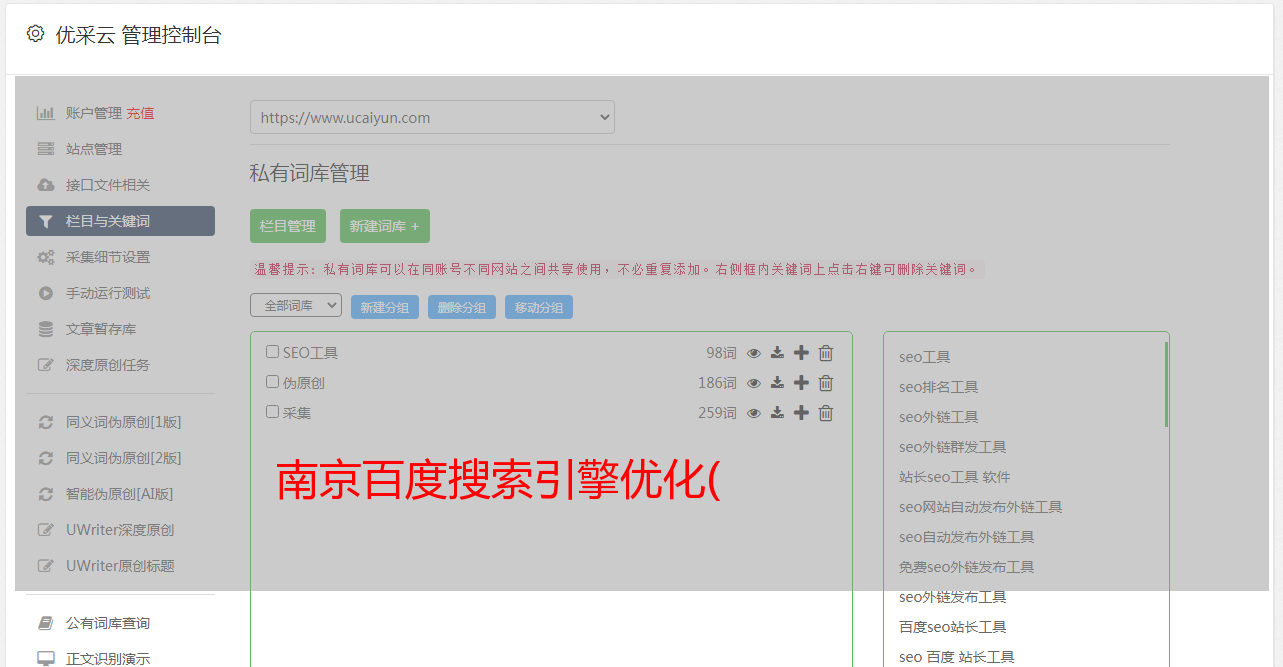The height and width of the screenshot is (667, 1283).
Task: Add keywords to SEO工具 with plus icon
Action: pyautogui.click(x=801, y=353)
